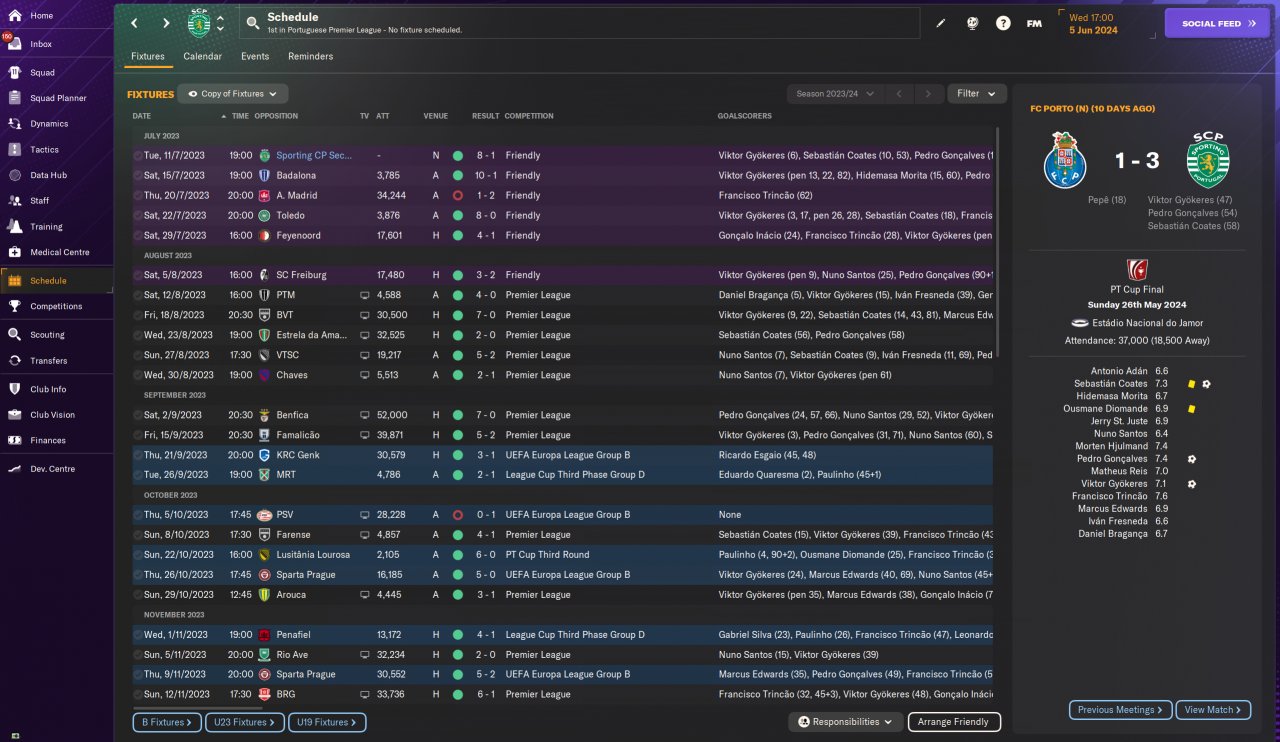Open the Tactics section in the sidebar

pos(44,150)
